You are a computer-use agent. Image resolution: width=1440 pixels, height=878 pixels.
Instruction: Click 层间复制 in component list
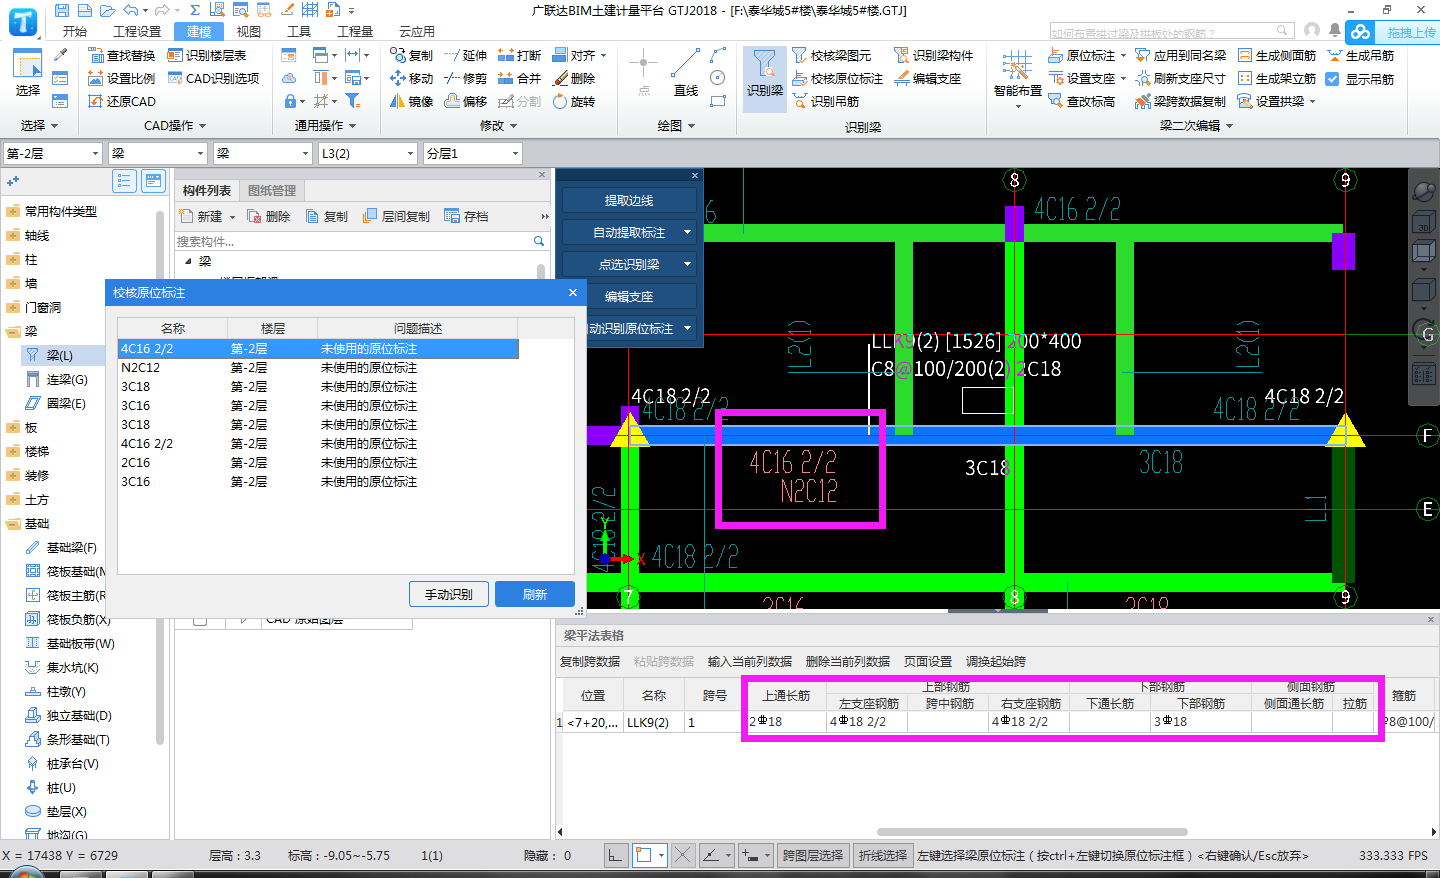[396, 216]
